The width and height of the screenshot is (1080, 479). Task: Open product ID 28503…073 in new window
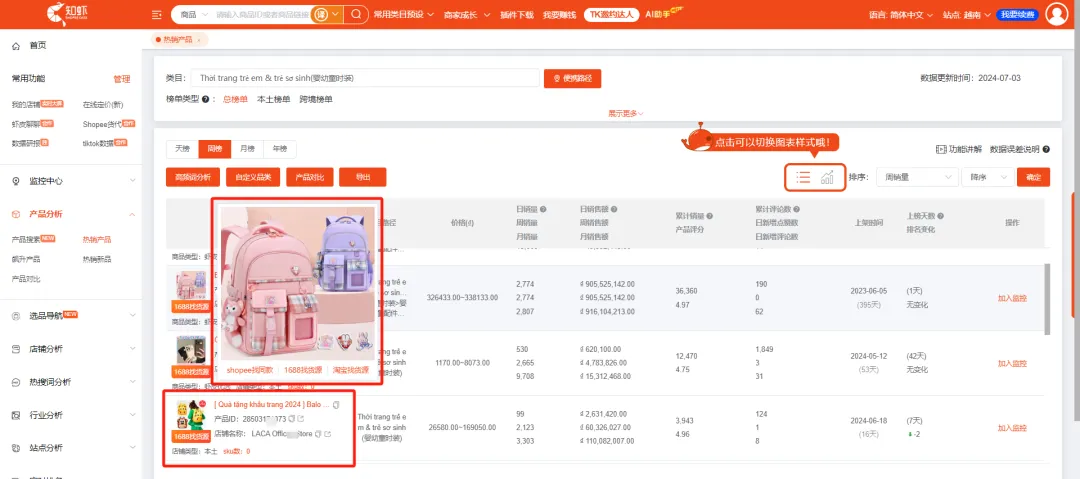click(x=301, y=419)
